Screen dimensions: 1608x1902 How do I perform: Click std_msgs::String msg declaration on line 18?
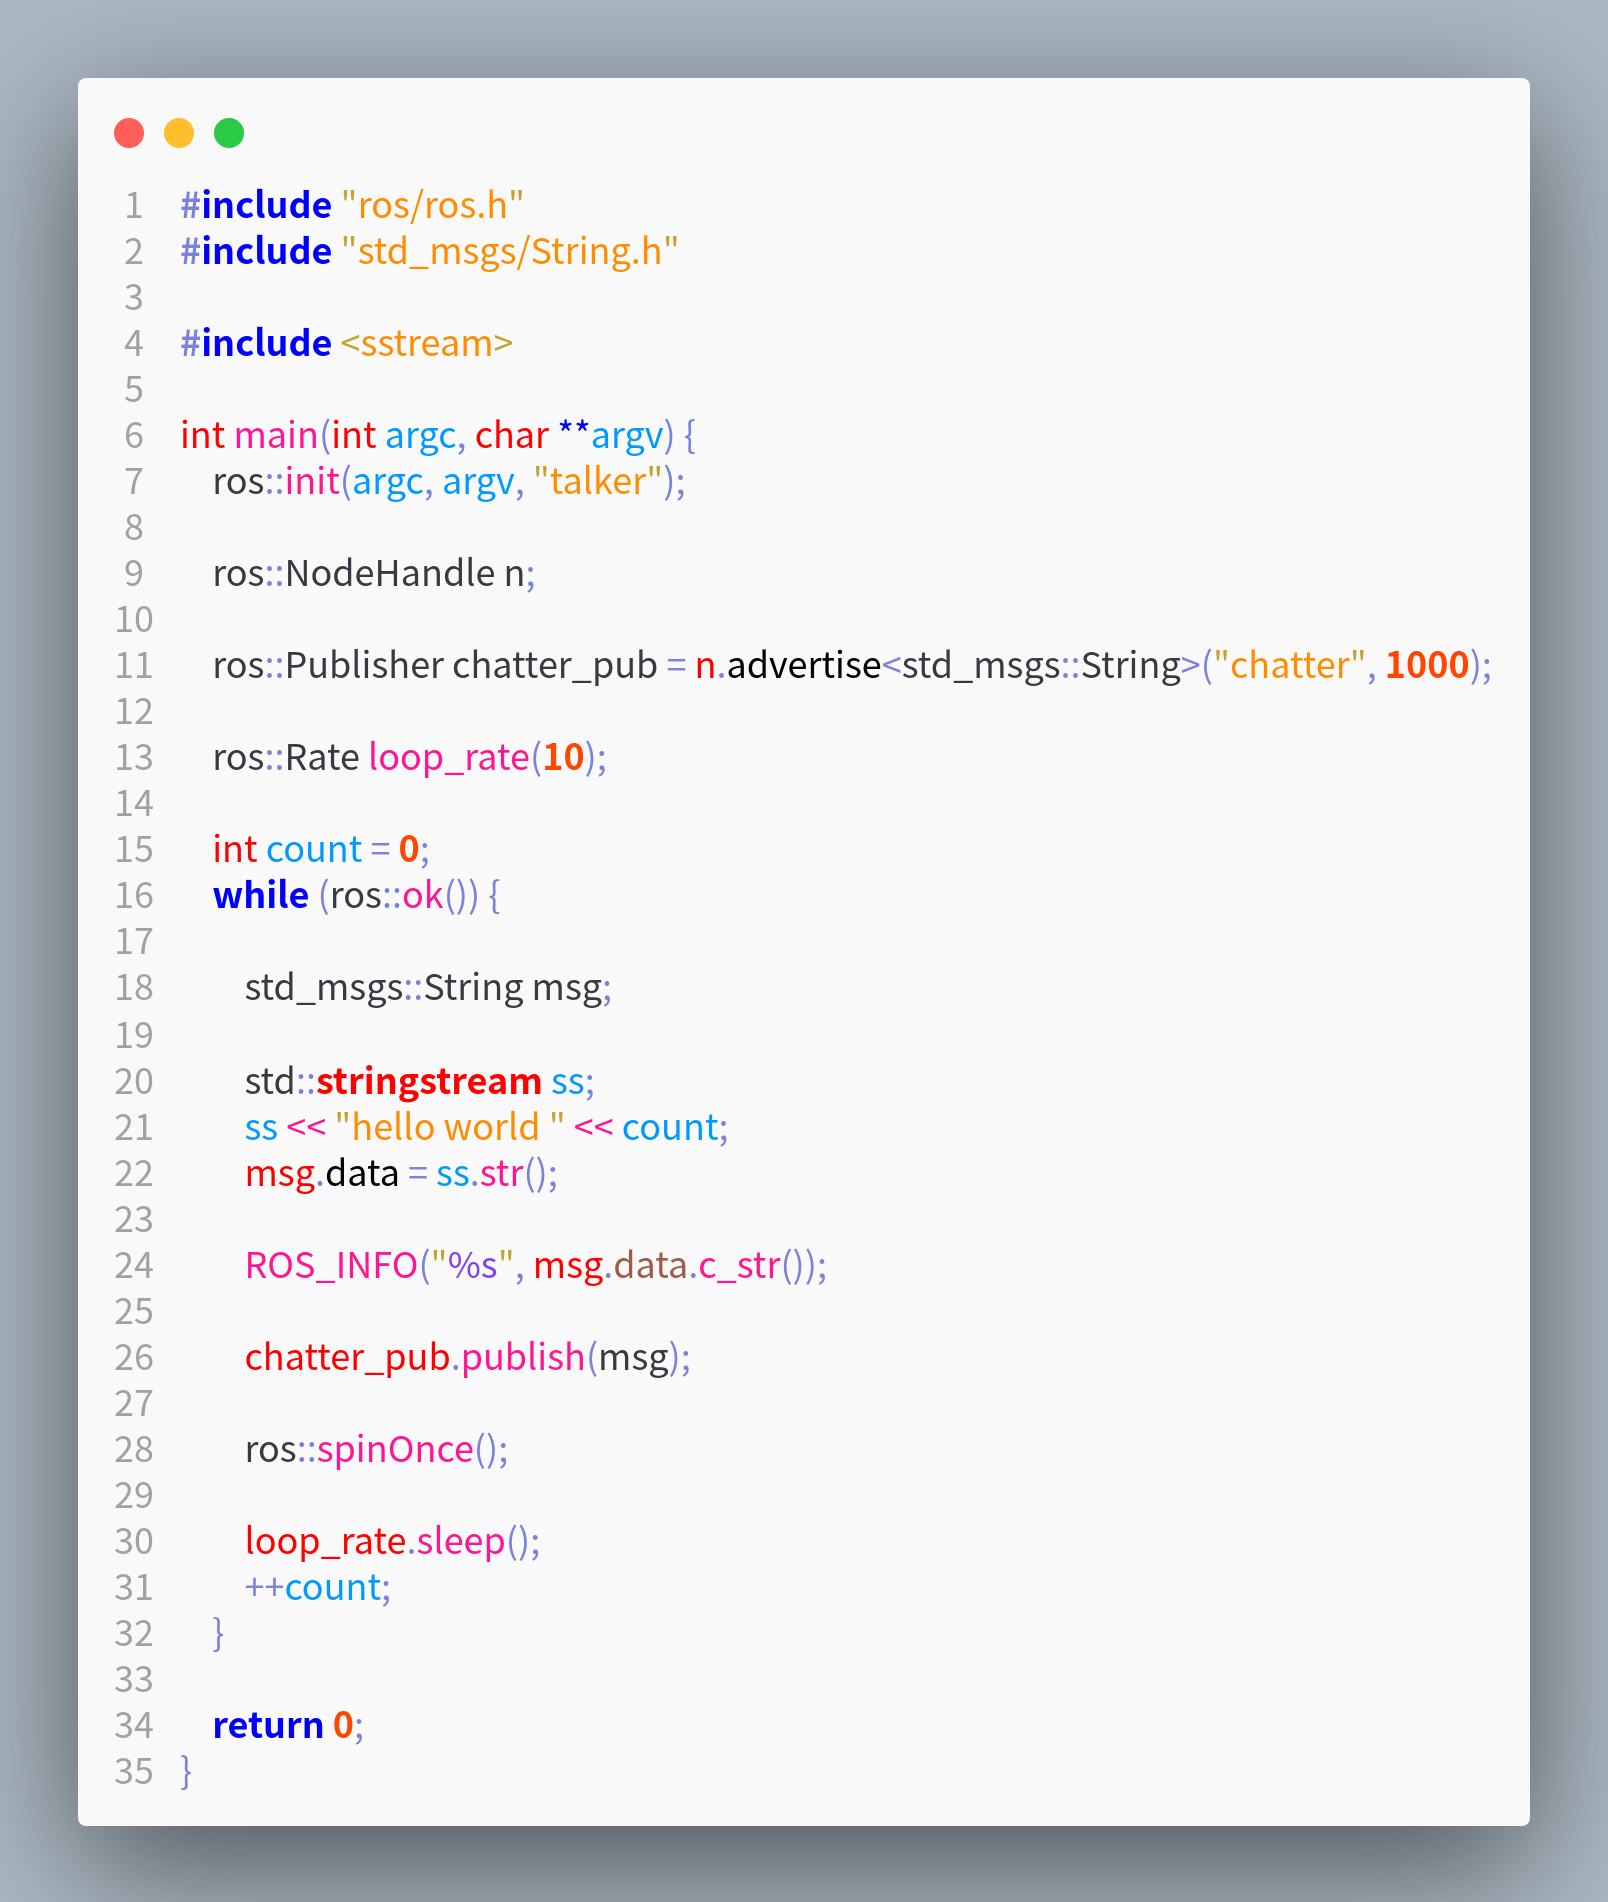pyautogui.click(x=428, y=989)
